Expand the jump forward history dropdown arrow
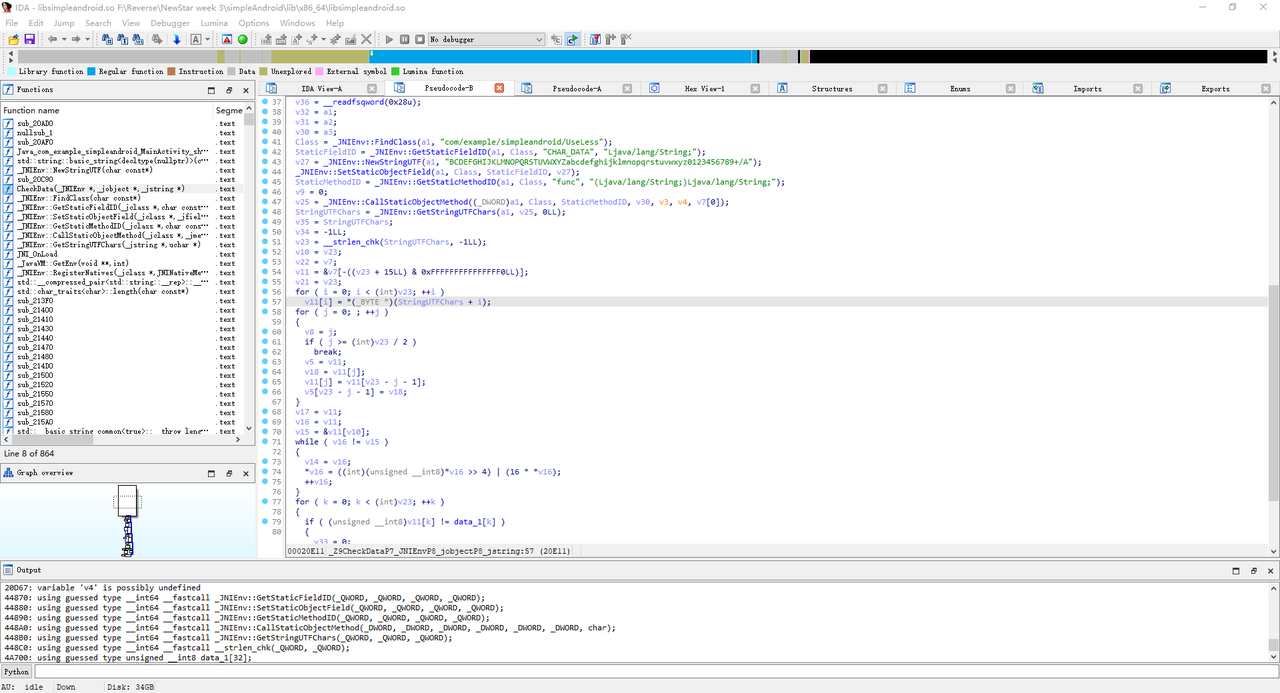The height and width of the screenshot is (693, 1280). 87,39
